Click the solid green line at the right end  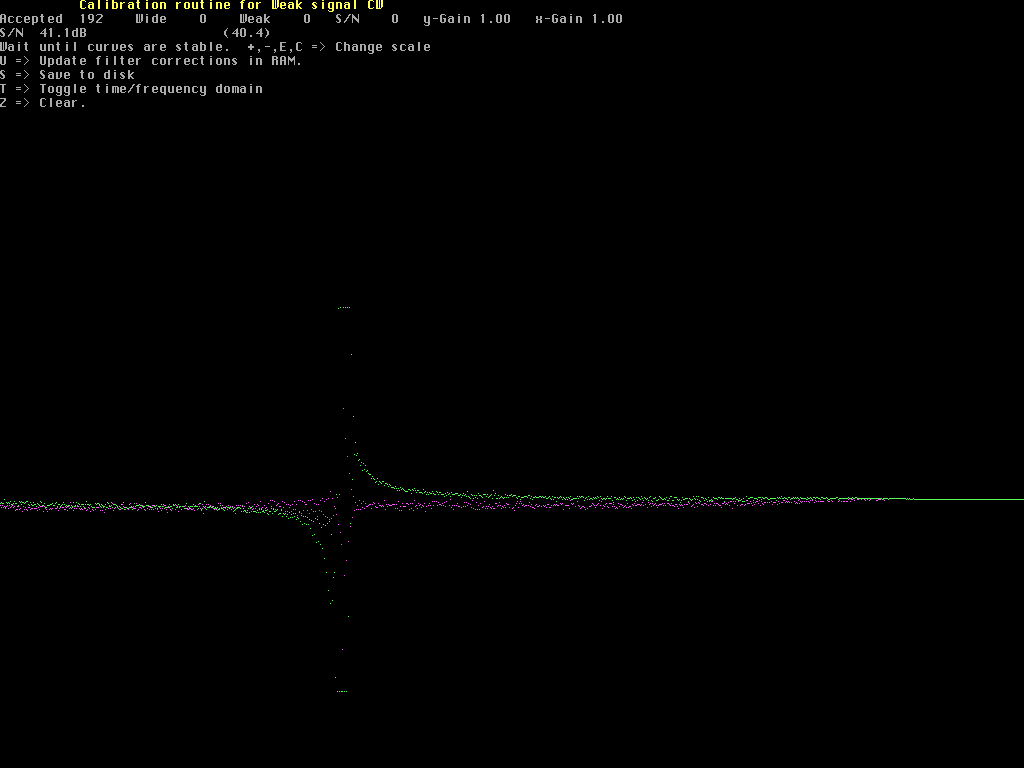[x=968, y=499]
